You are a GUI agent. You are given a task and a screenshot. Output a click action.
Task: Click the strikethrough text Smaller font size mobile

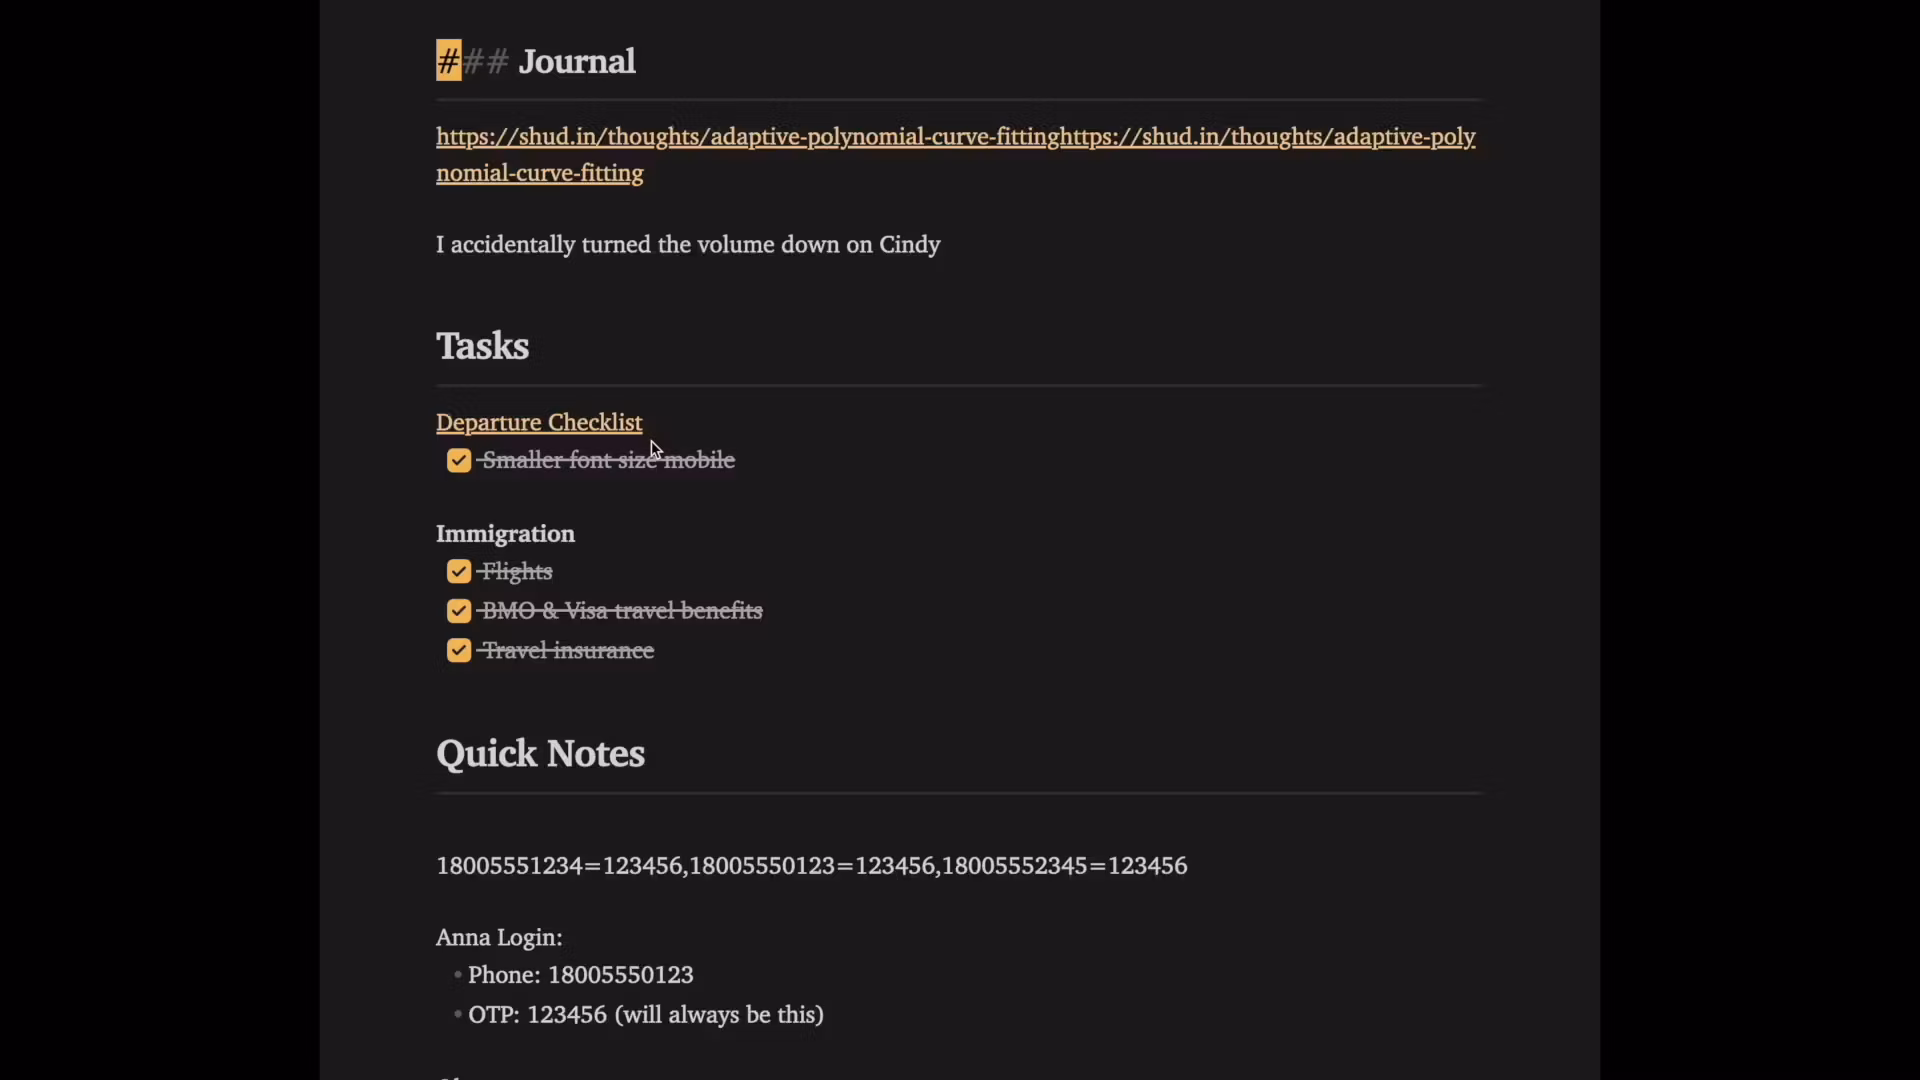pyautogui.click(x=608, y=461)
